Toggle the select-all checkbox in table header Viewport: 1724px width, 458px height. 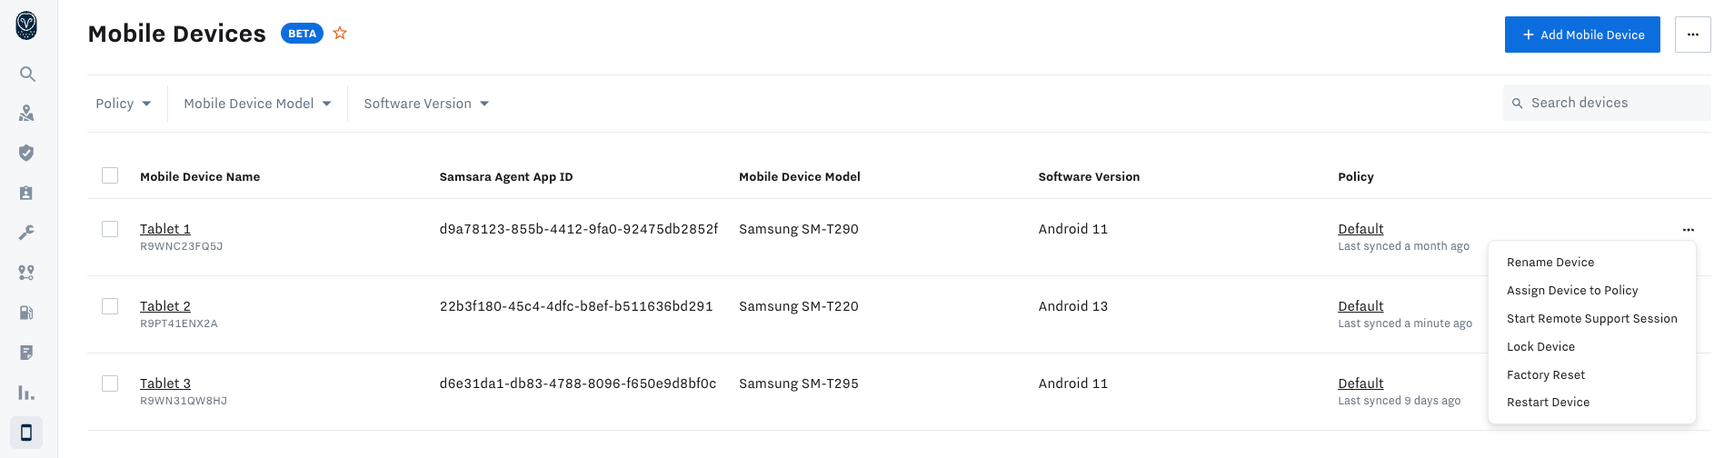pyautogui.click(x=110, y=176)
